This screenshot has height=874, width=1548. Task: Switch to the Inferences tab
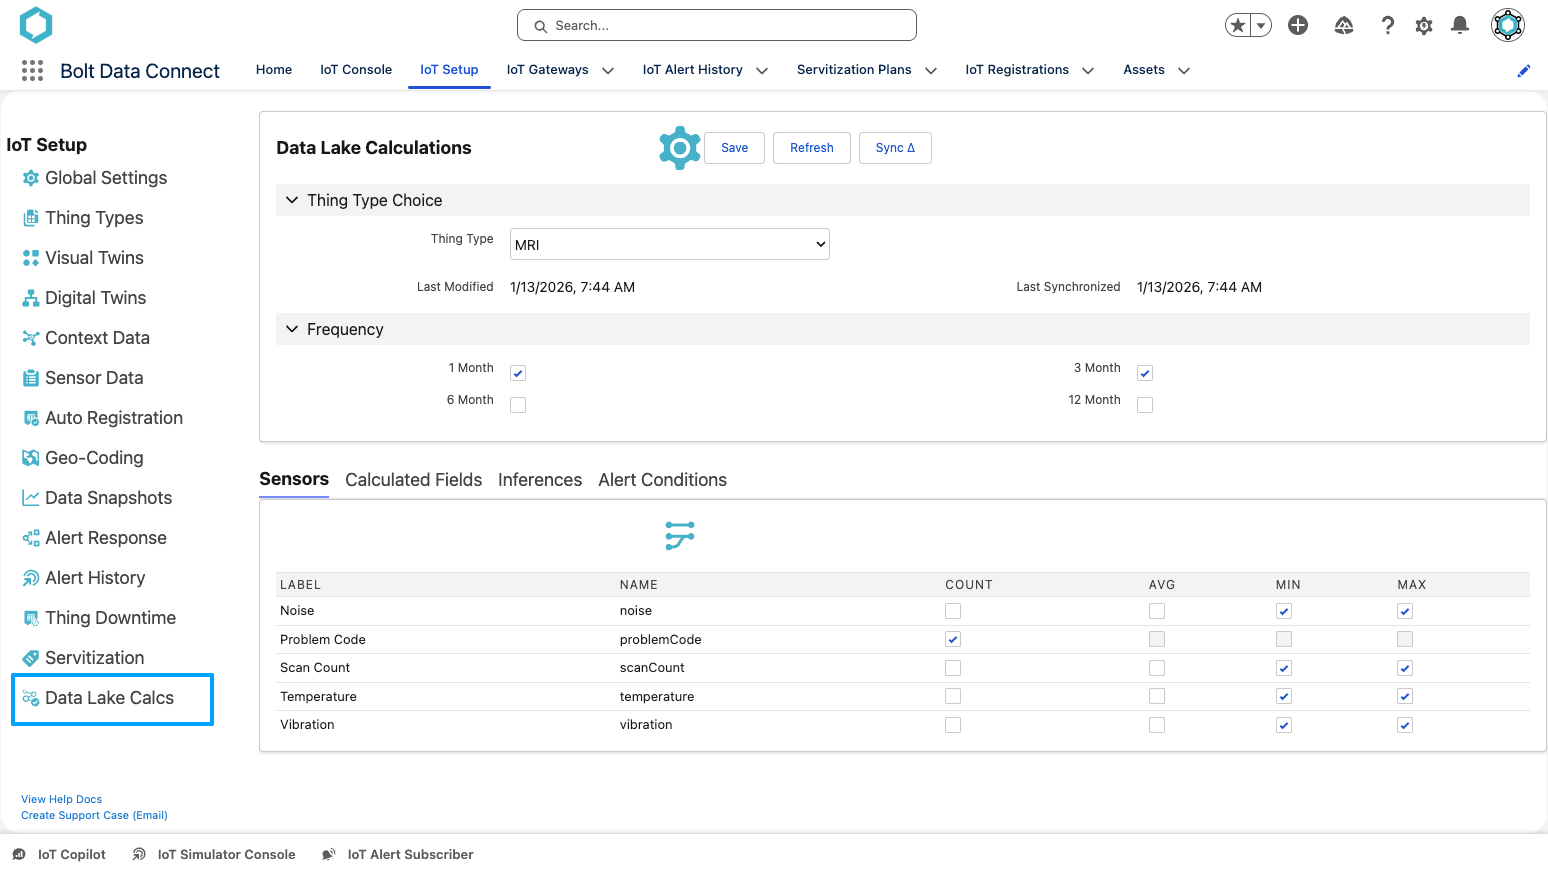(x=540, y=480)
